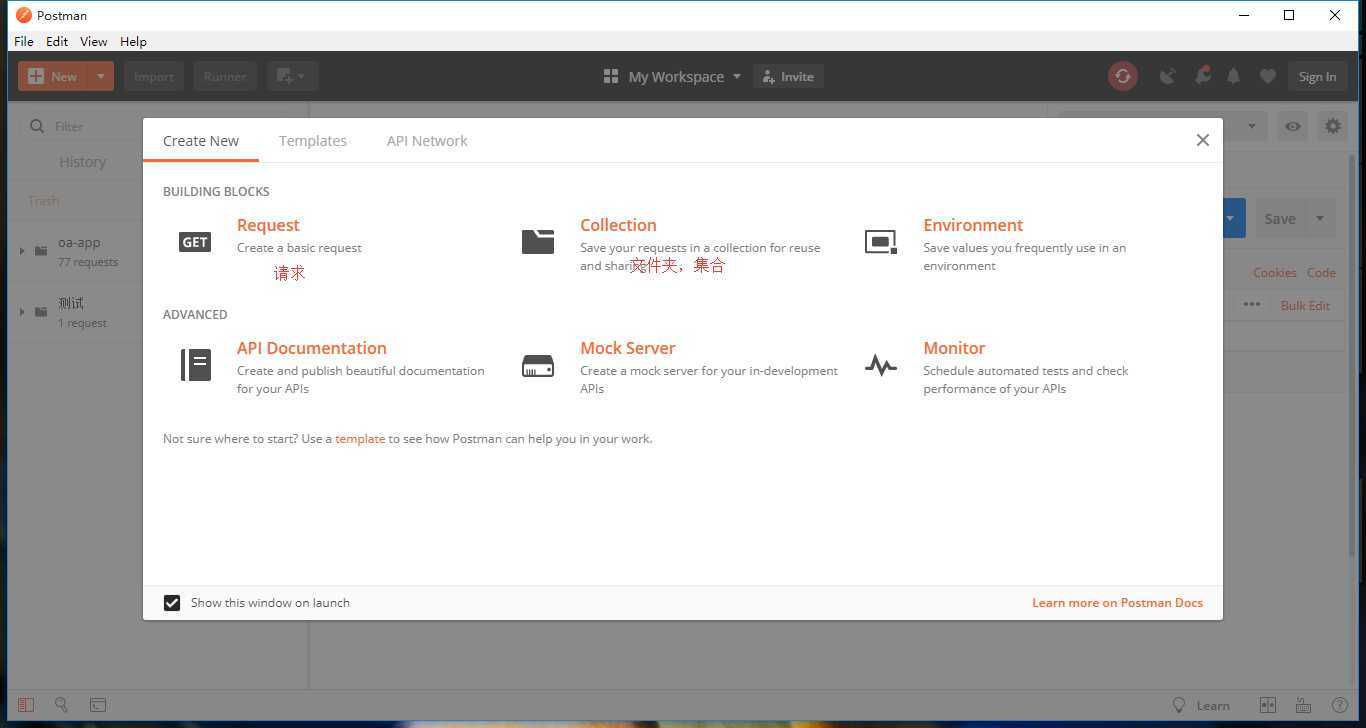
Task: Open keyboard shortcuts icon in status bar
Action: [x=1303, y=705]
